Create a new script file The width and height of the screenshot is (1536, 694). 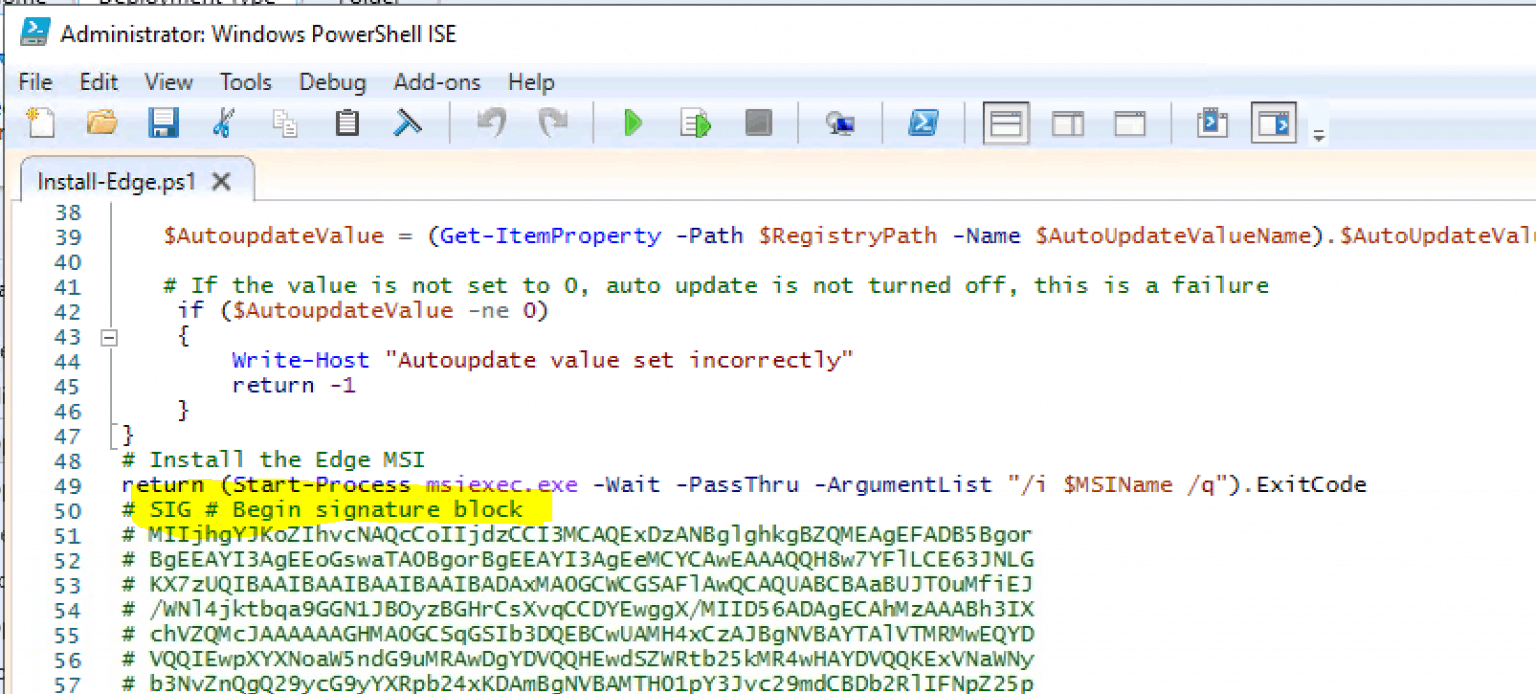click(40, 123)
